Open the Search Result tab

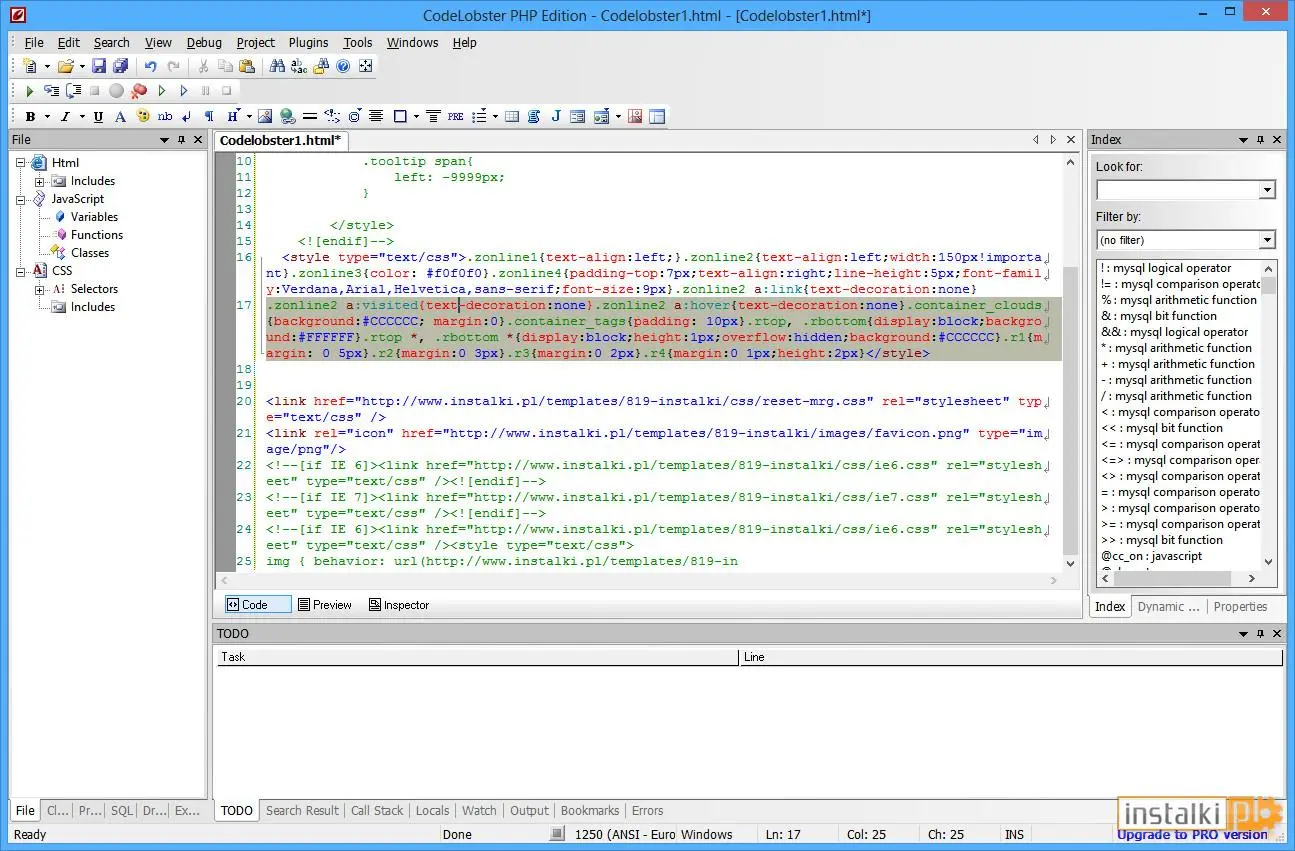[x=302, y=810]
